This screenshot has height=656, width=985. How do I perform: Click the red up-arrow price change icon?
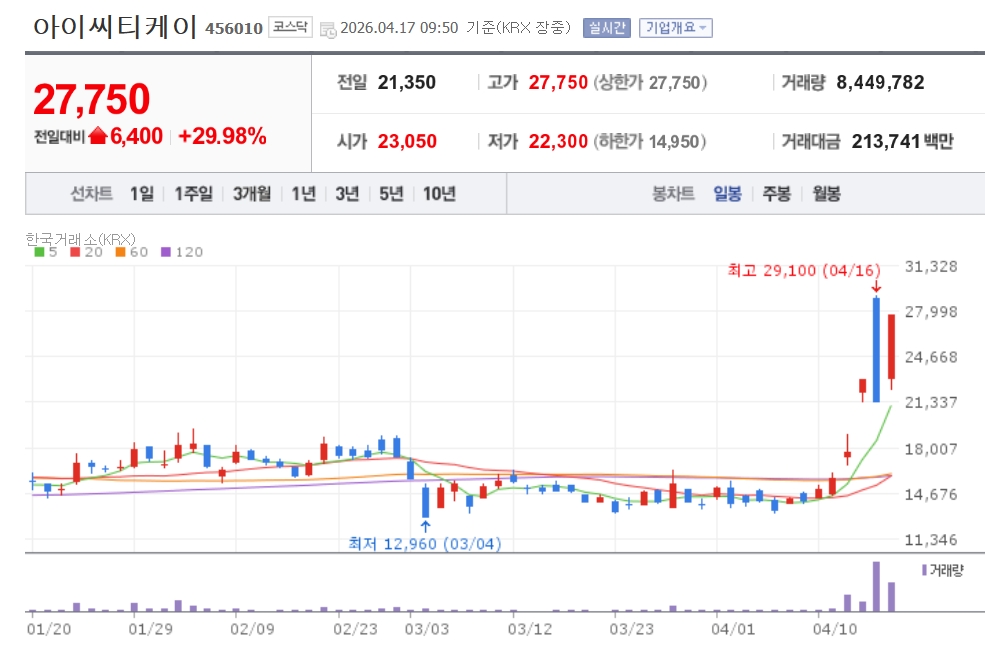[98, 136]
